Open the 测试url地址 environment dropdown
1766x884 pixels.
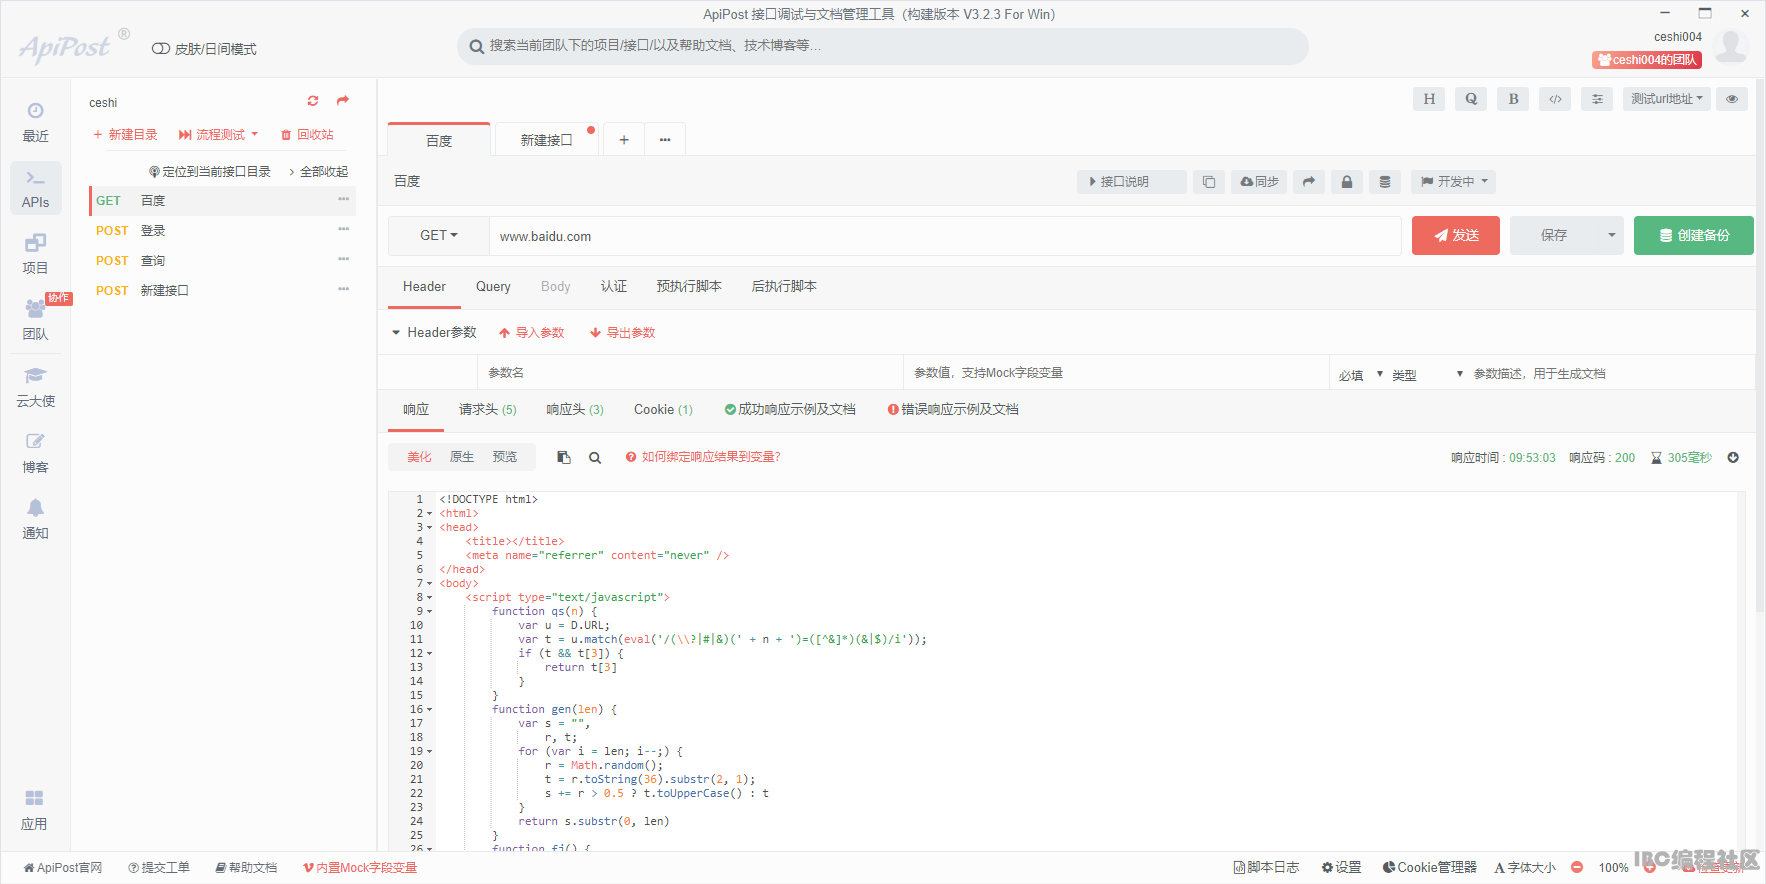(x=1667, y=99)
